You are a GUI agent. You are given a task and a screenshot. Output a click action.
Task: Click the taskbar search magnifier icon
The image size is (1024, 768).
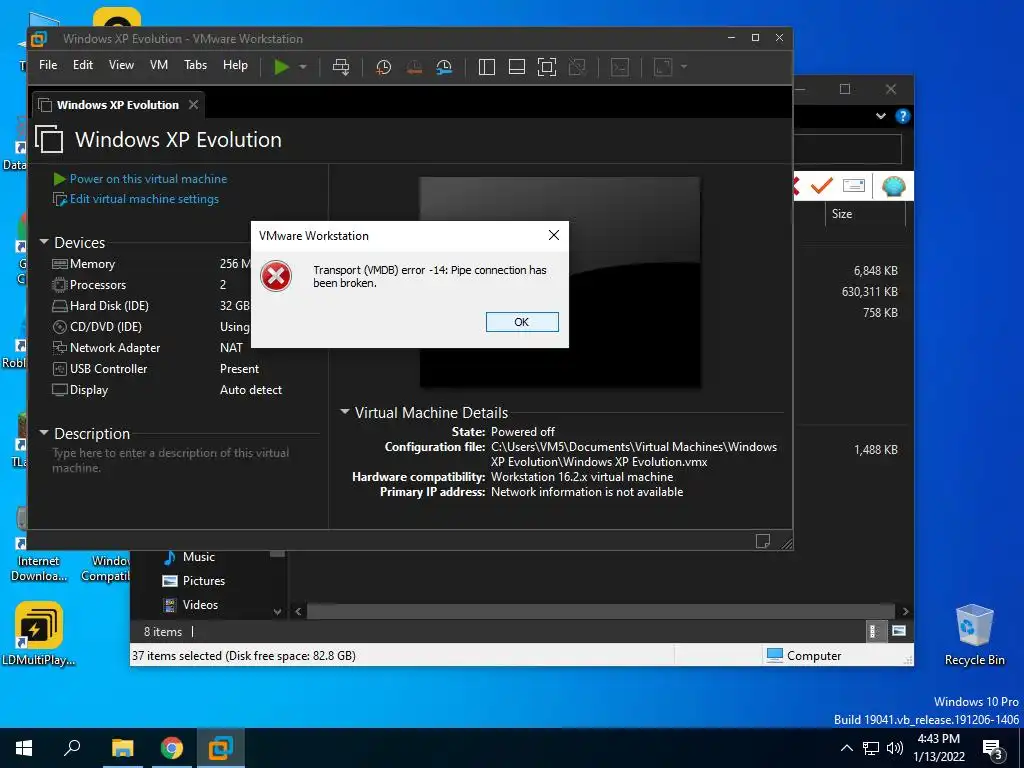pyautogui.click(x=72, y=748)
